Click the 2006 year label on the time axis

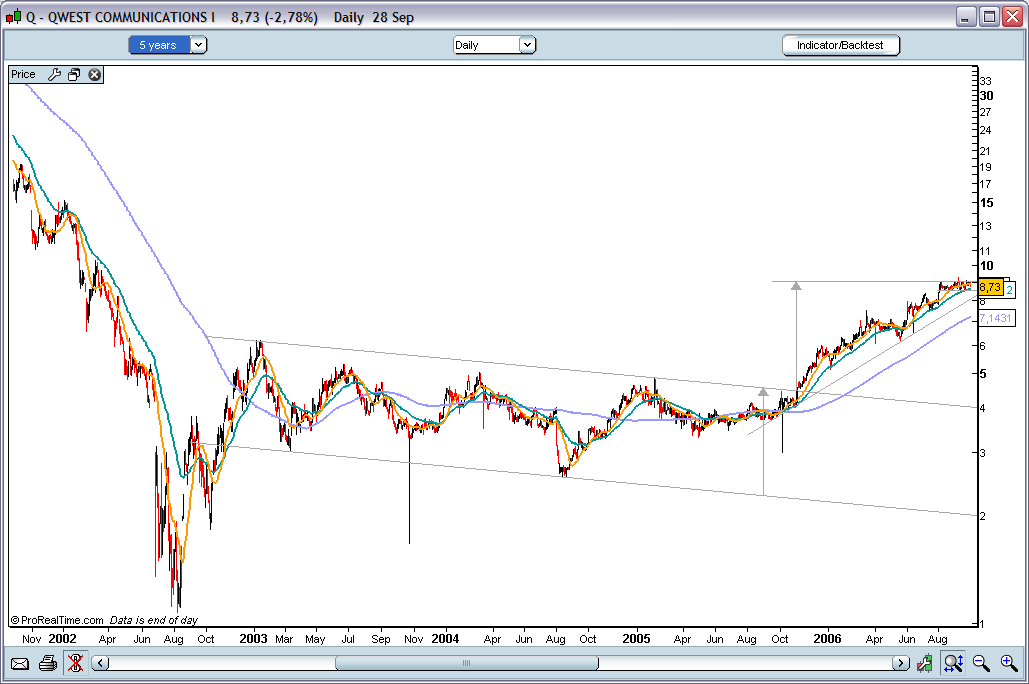828,638
